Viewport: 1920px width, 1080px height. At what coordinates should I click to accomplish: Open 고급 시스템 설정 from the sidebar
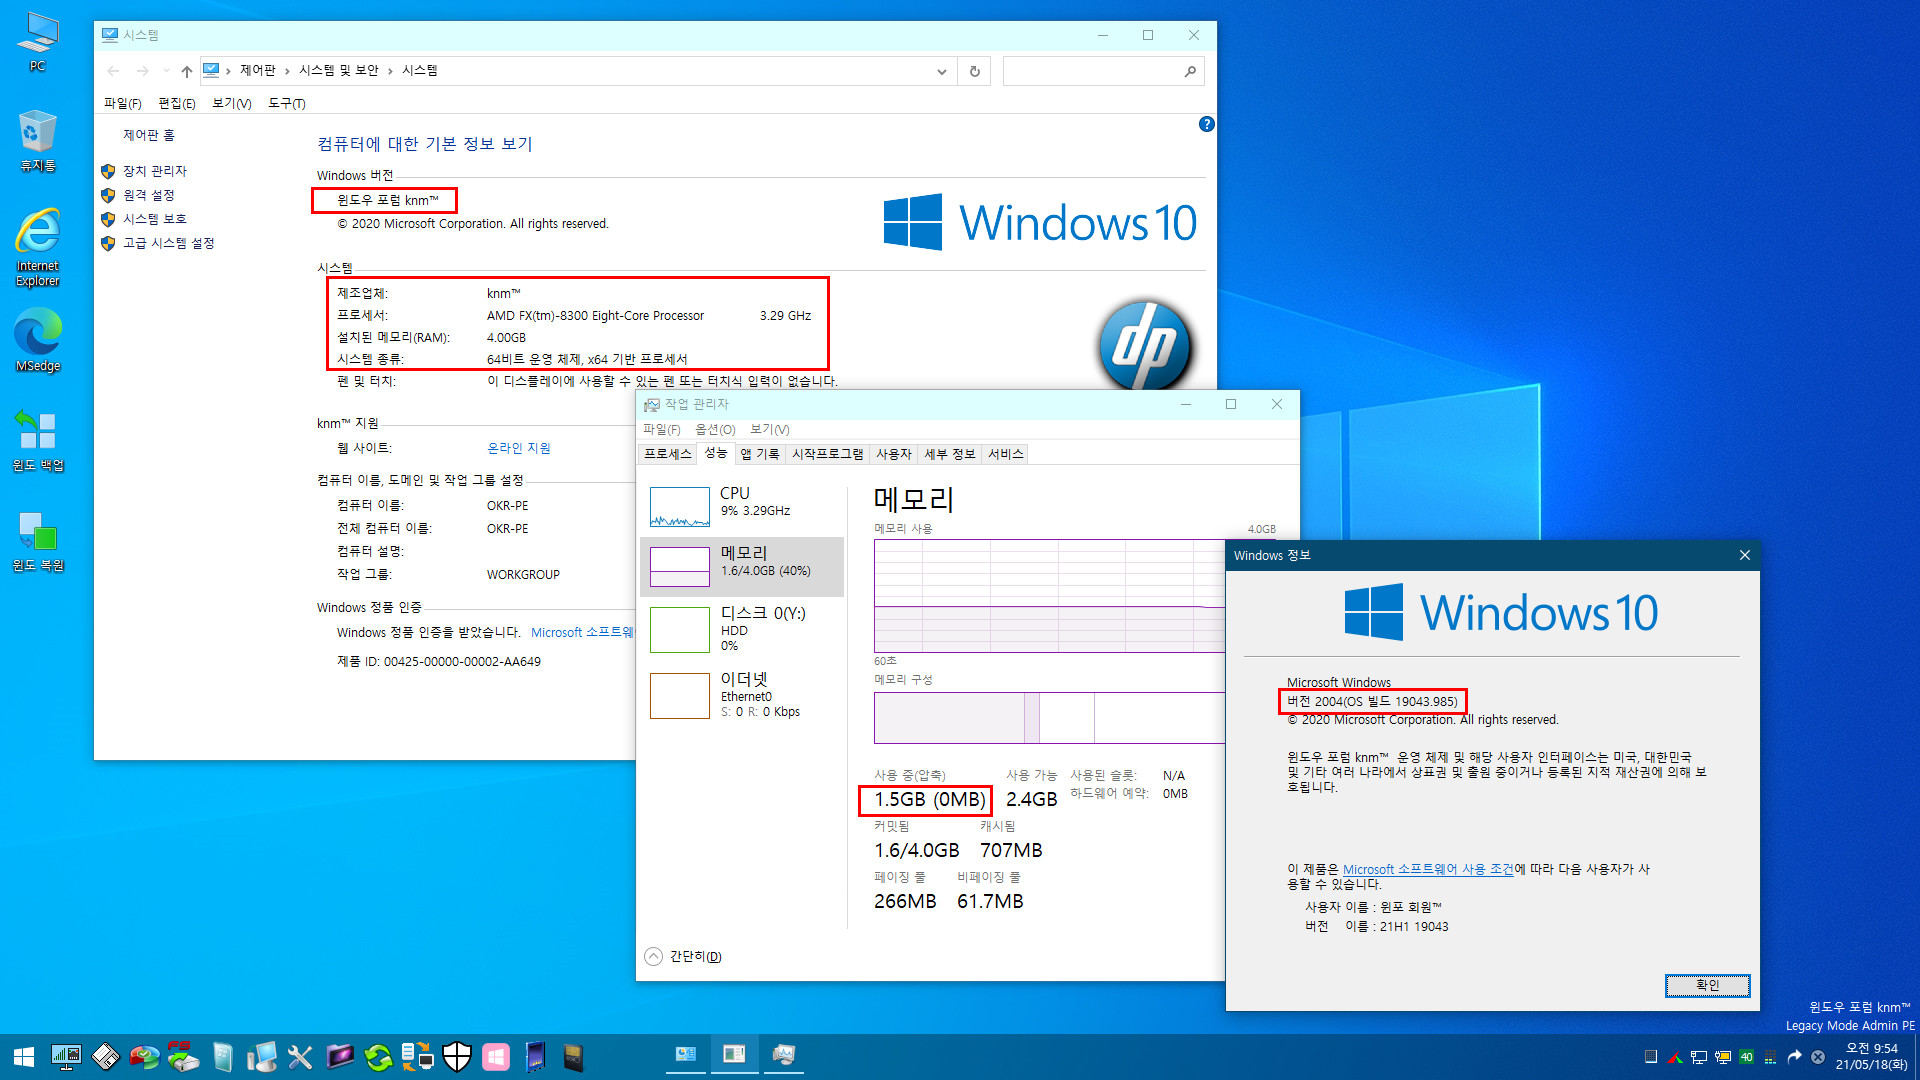pyautogui.click(x=169, y=243)
